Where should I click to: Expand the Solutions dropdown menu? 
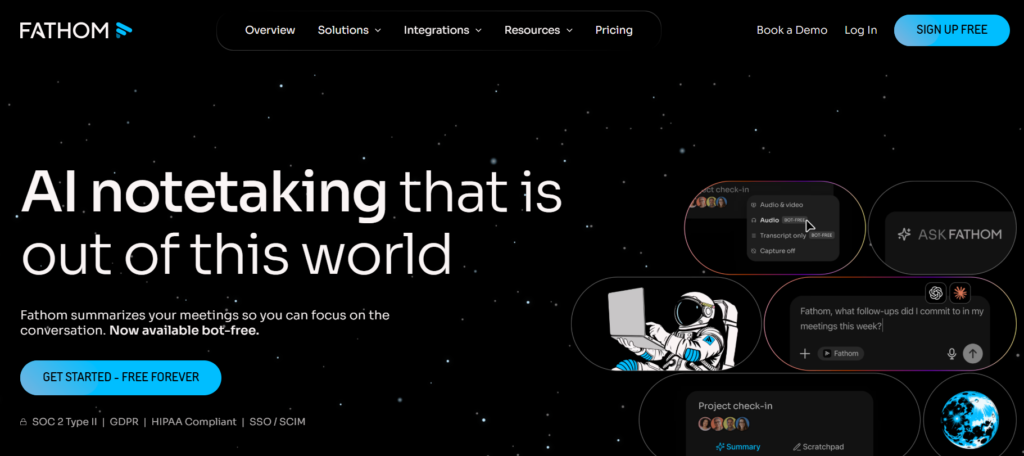tap(349, 30)
